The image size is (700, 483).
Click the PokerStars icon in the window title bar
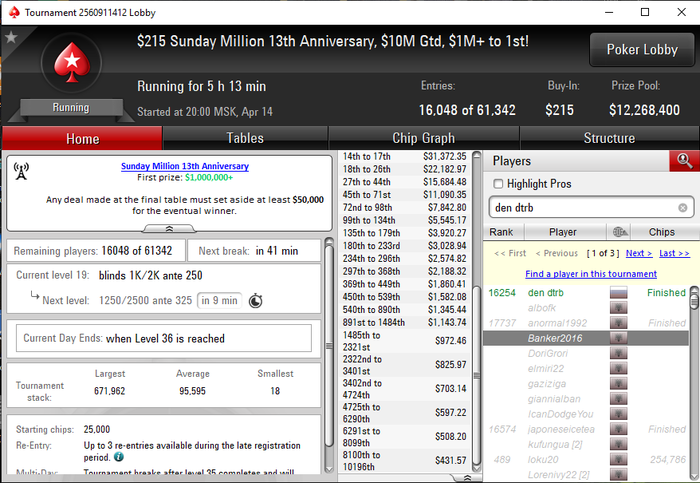coord(14,12)
